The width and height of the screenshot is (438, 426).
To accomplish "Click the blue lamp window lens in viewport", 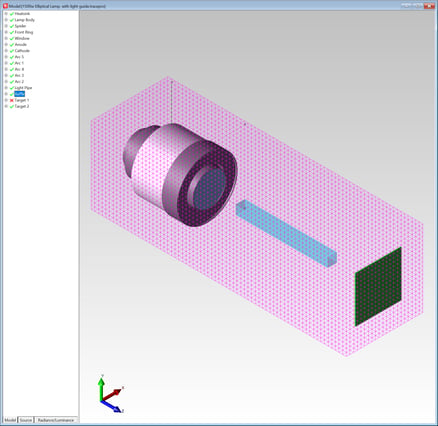I will click(x=210, y=189).
